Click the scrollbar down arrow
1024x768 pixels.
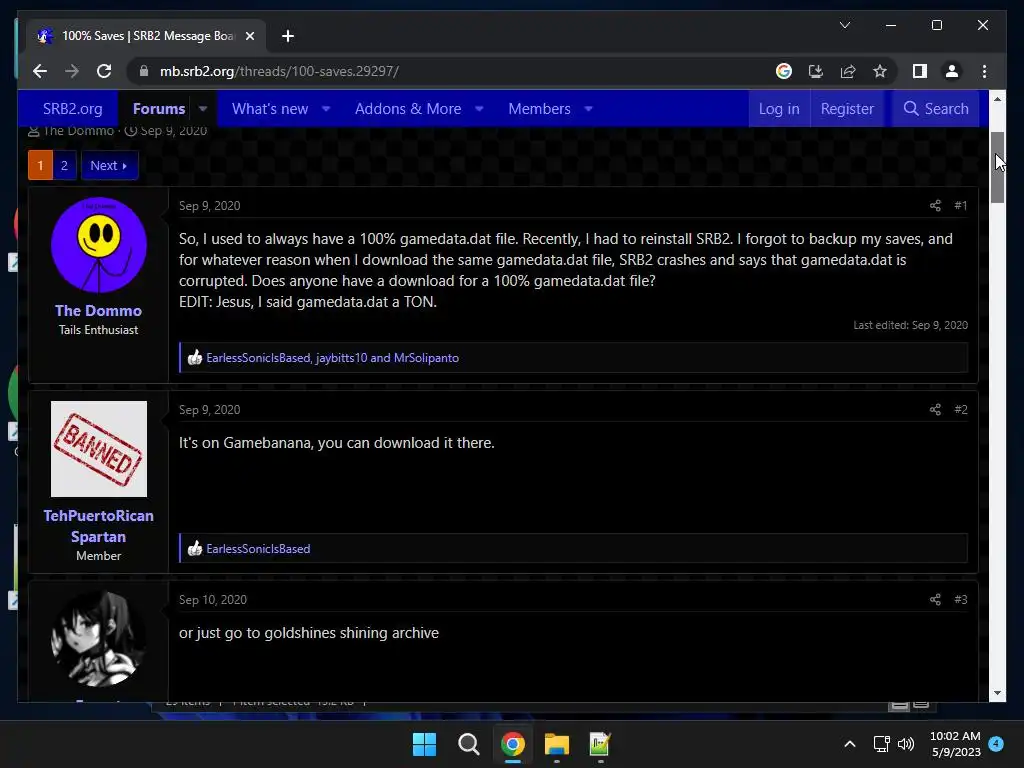997,693
